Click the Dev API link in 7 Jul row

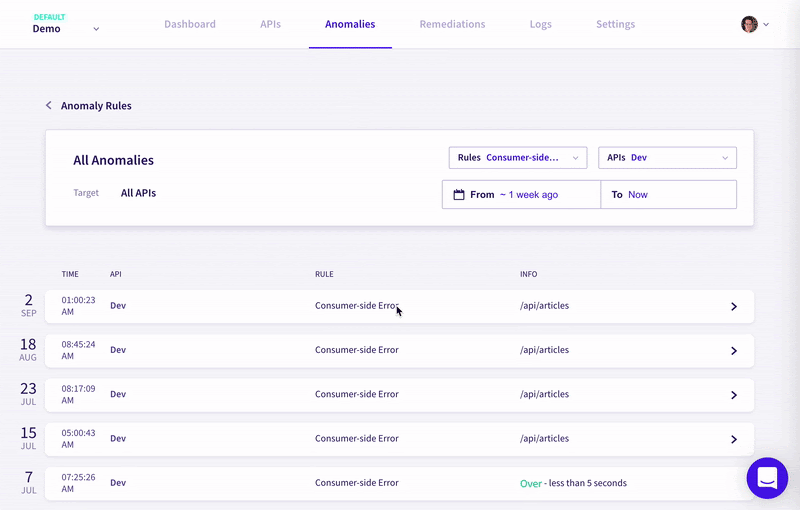(x=118, y=483)
